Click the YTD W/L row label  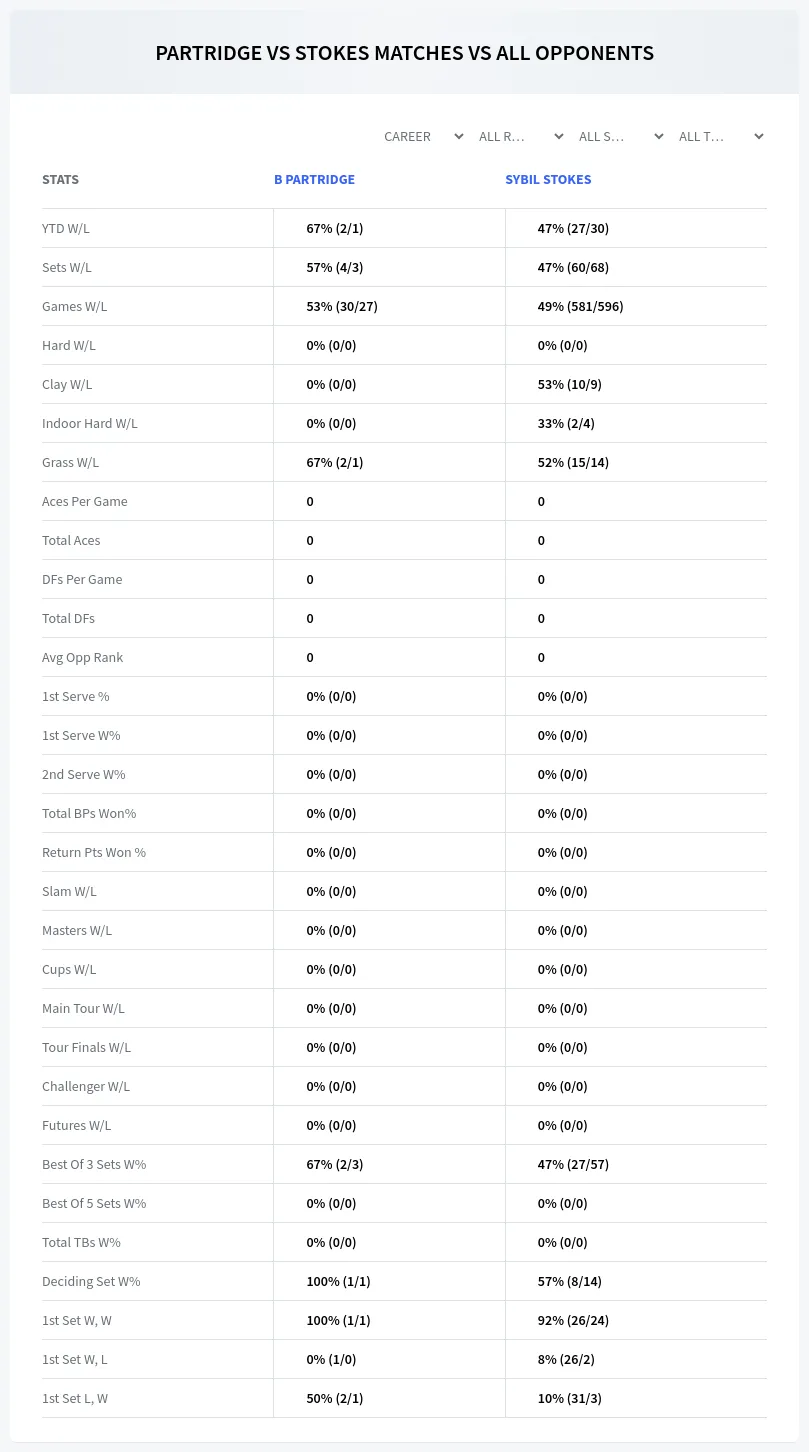point(66,228)
